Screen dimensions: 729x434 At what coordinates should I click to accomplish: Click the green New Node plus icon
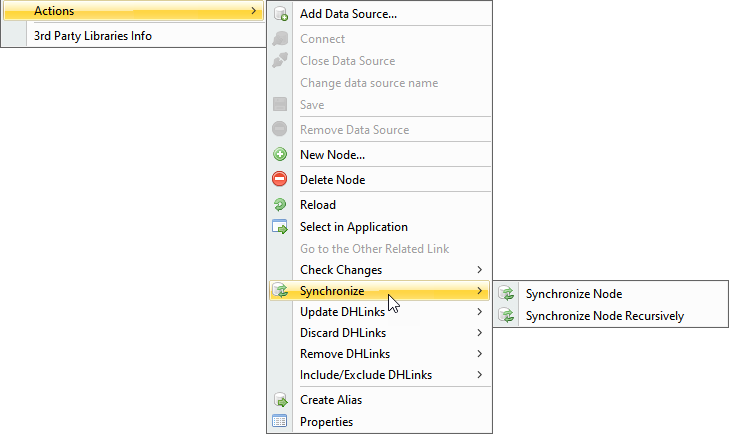pyautogui.click(x=280, y=155)
